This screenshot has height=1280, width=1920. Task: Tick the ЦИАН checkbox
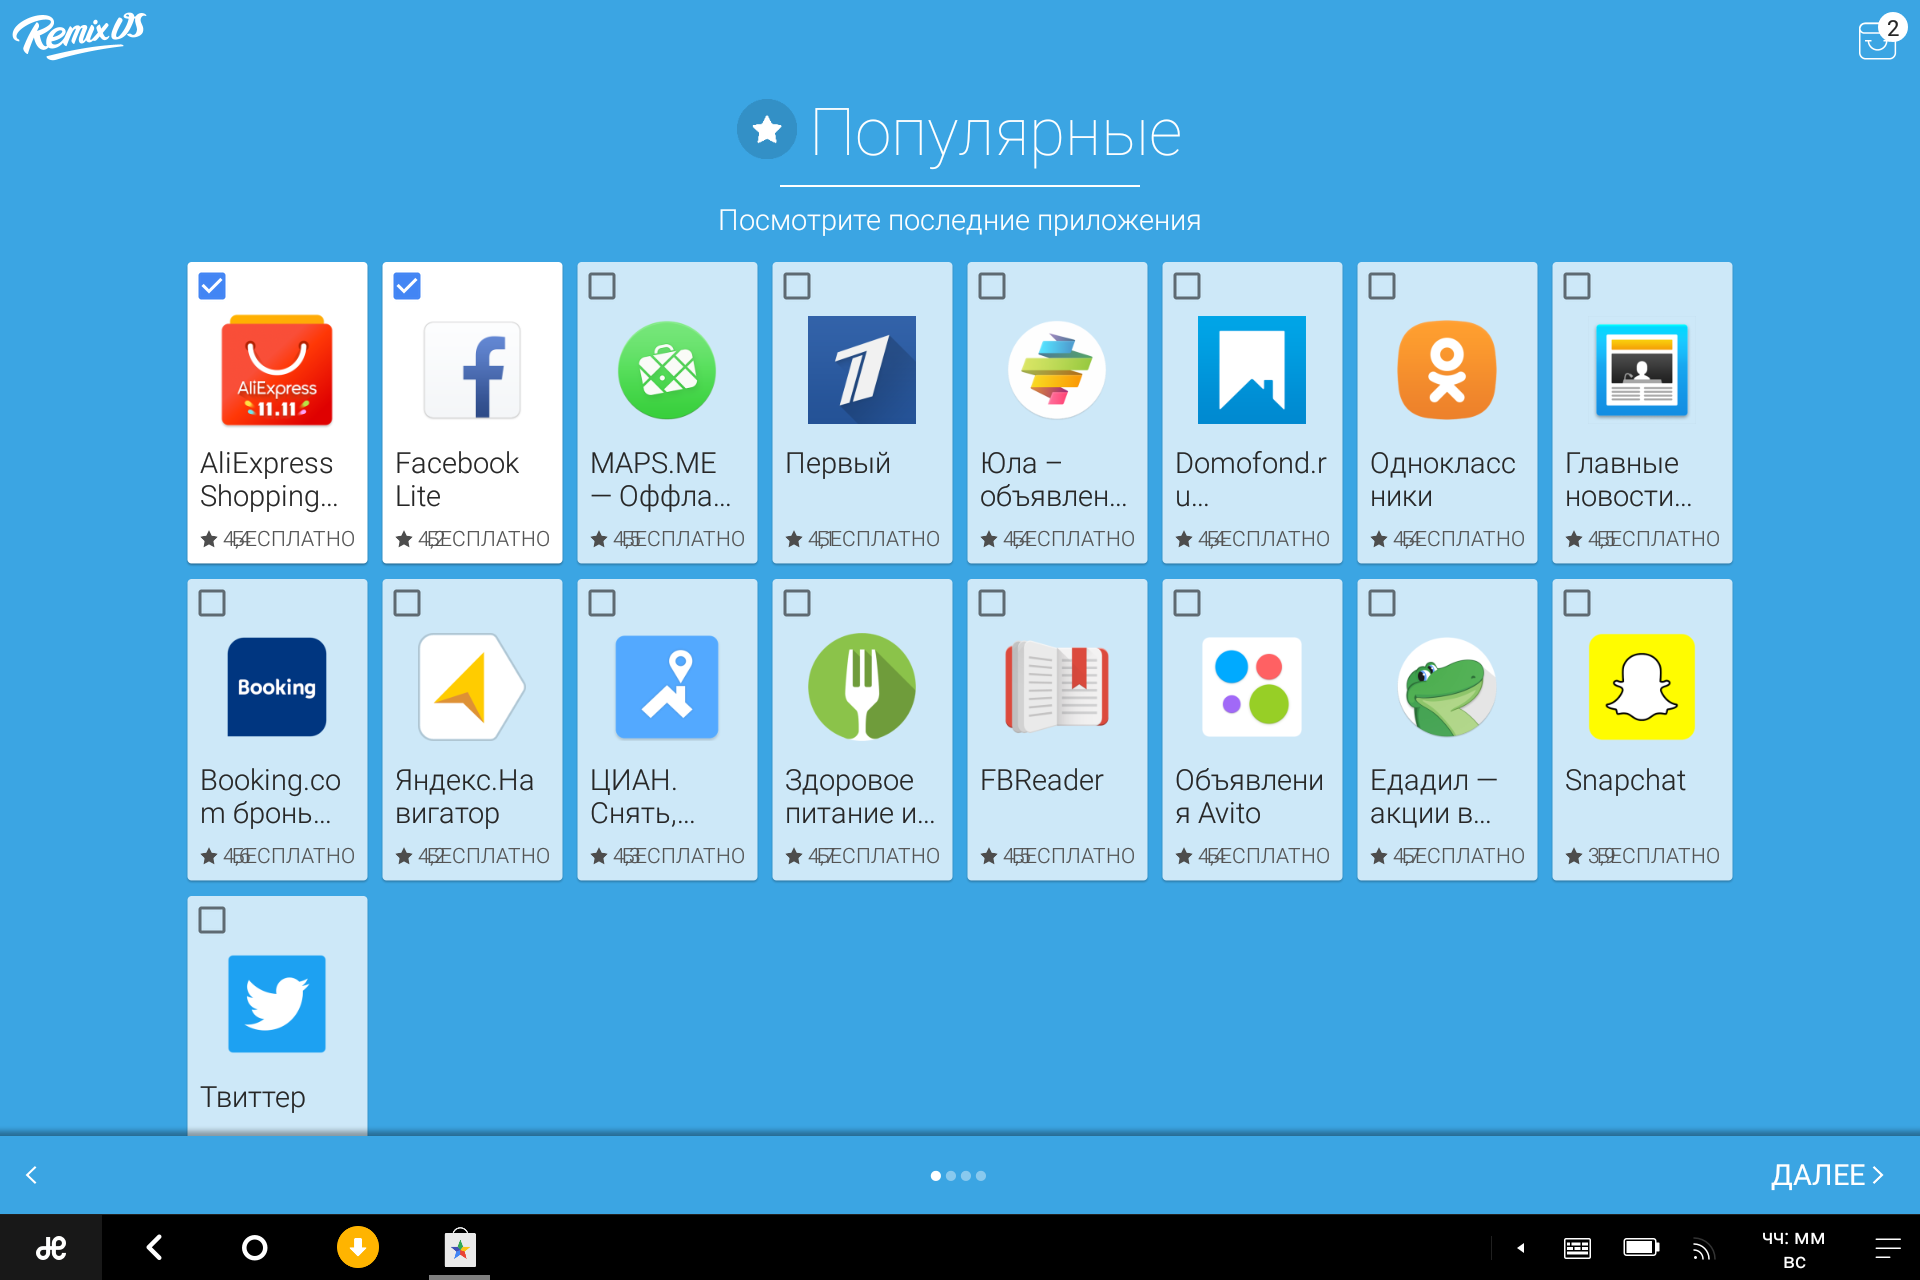pos(602,603)
